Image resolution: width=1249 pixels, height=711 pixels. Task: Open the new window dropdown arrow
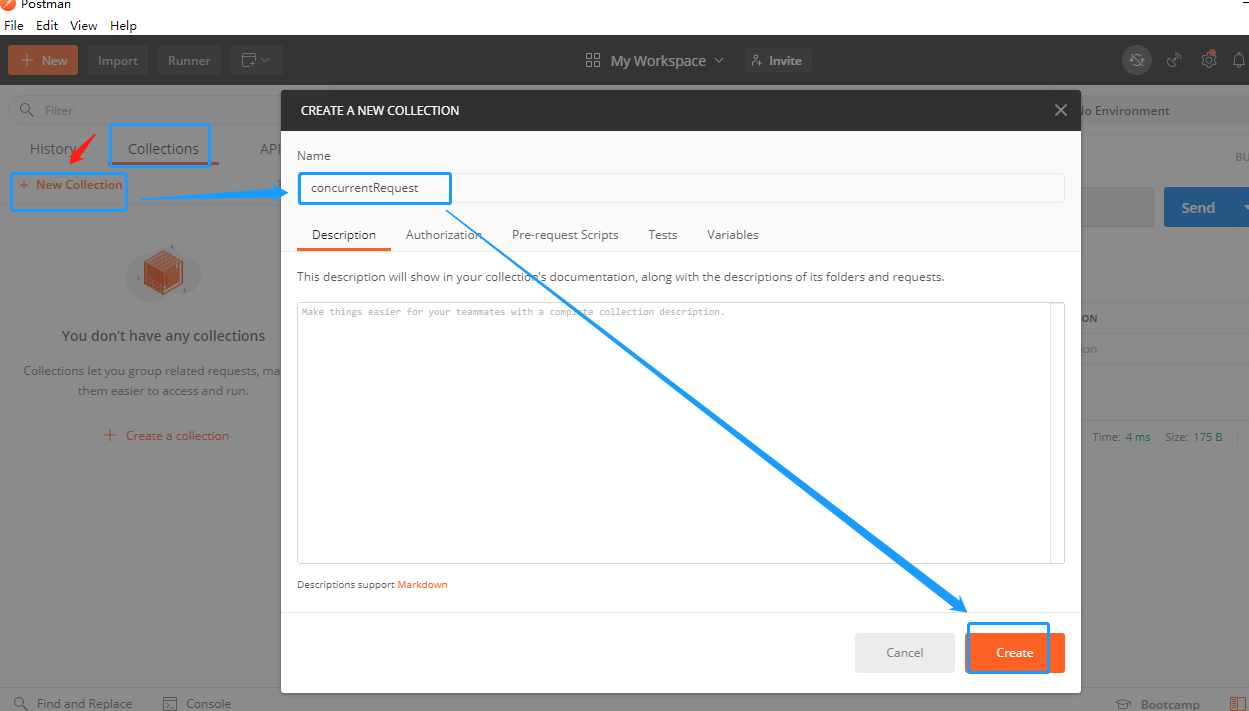266,61
